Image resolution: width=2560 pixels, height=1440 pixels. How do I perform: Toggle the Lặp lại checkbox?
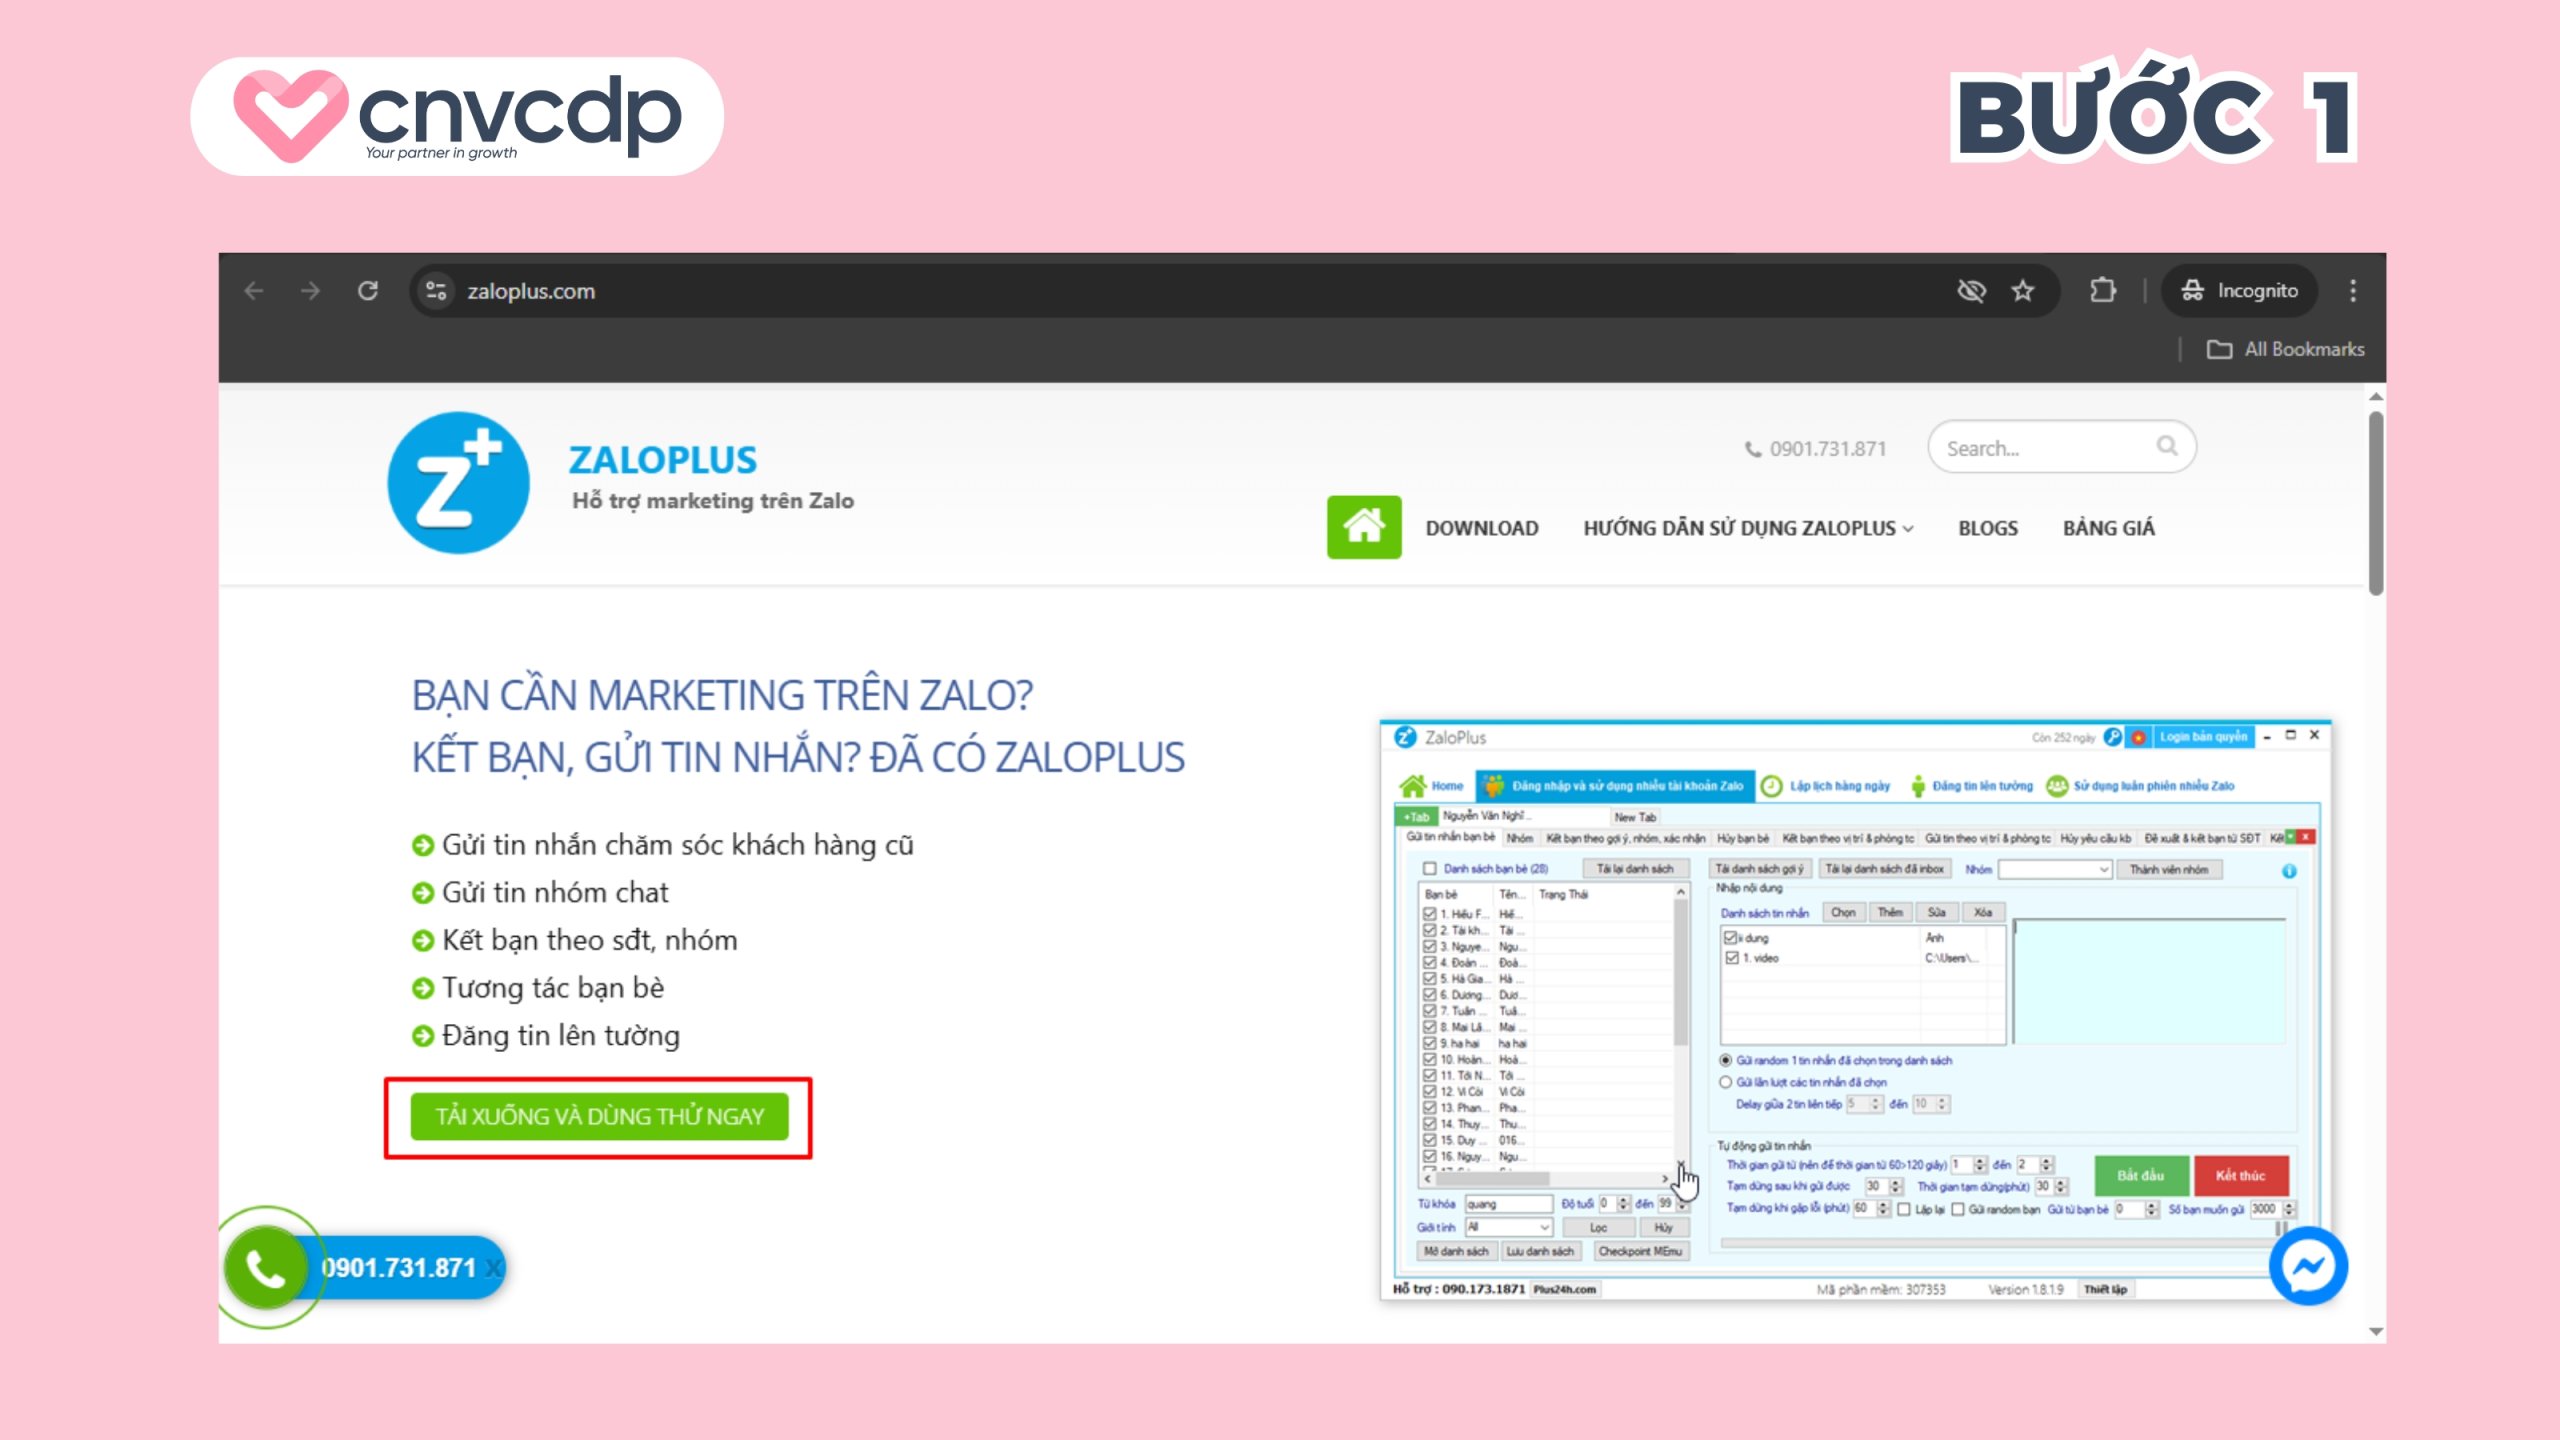(x=1904, y=1209)
